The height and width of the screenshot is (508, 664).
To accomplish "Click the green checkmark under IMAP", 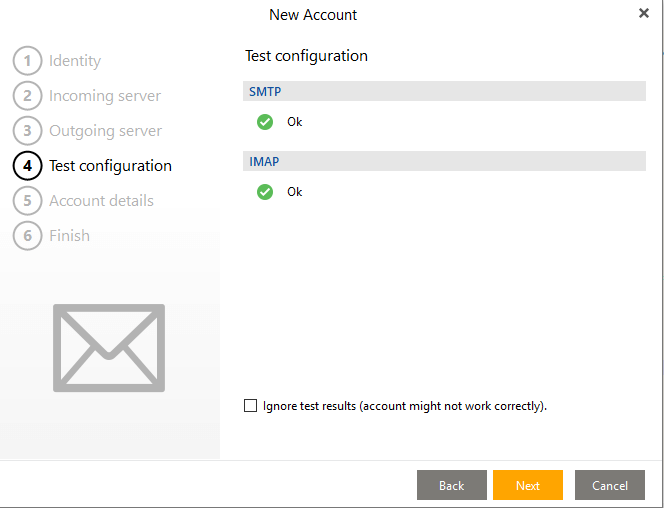I will (x=265, y=192).
